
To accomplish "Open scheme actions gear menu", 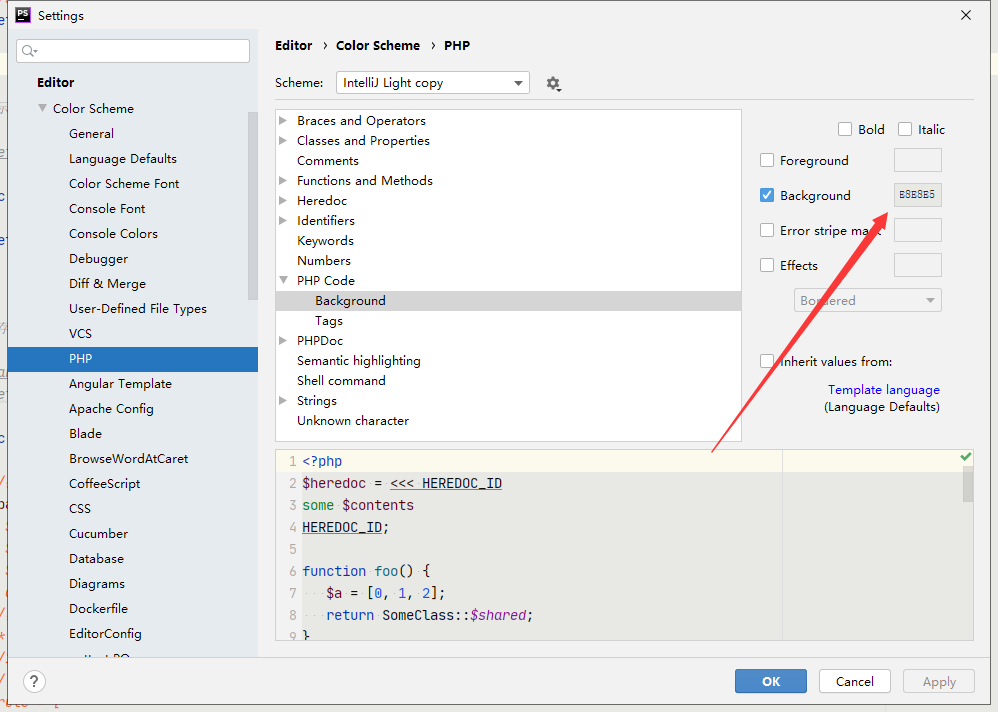I will [553, 83].
